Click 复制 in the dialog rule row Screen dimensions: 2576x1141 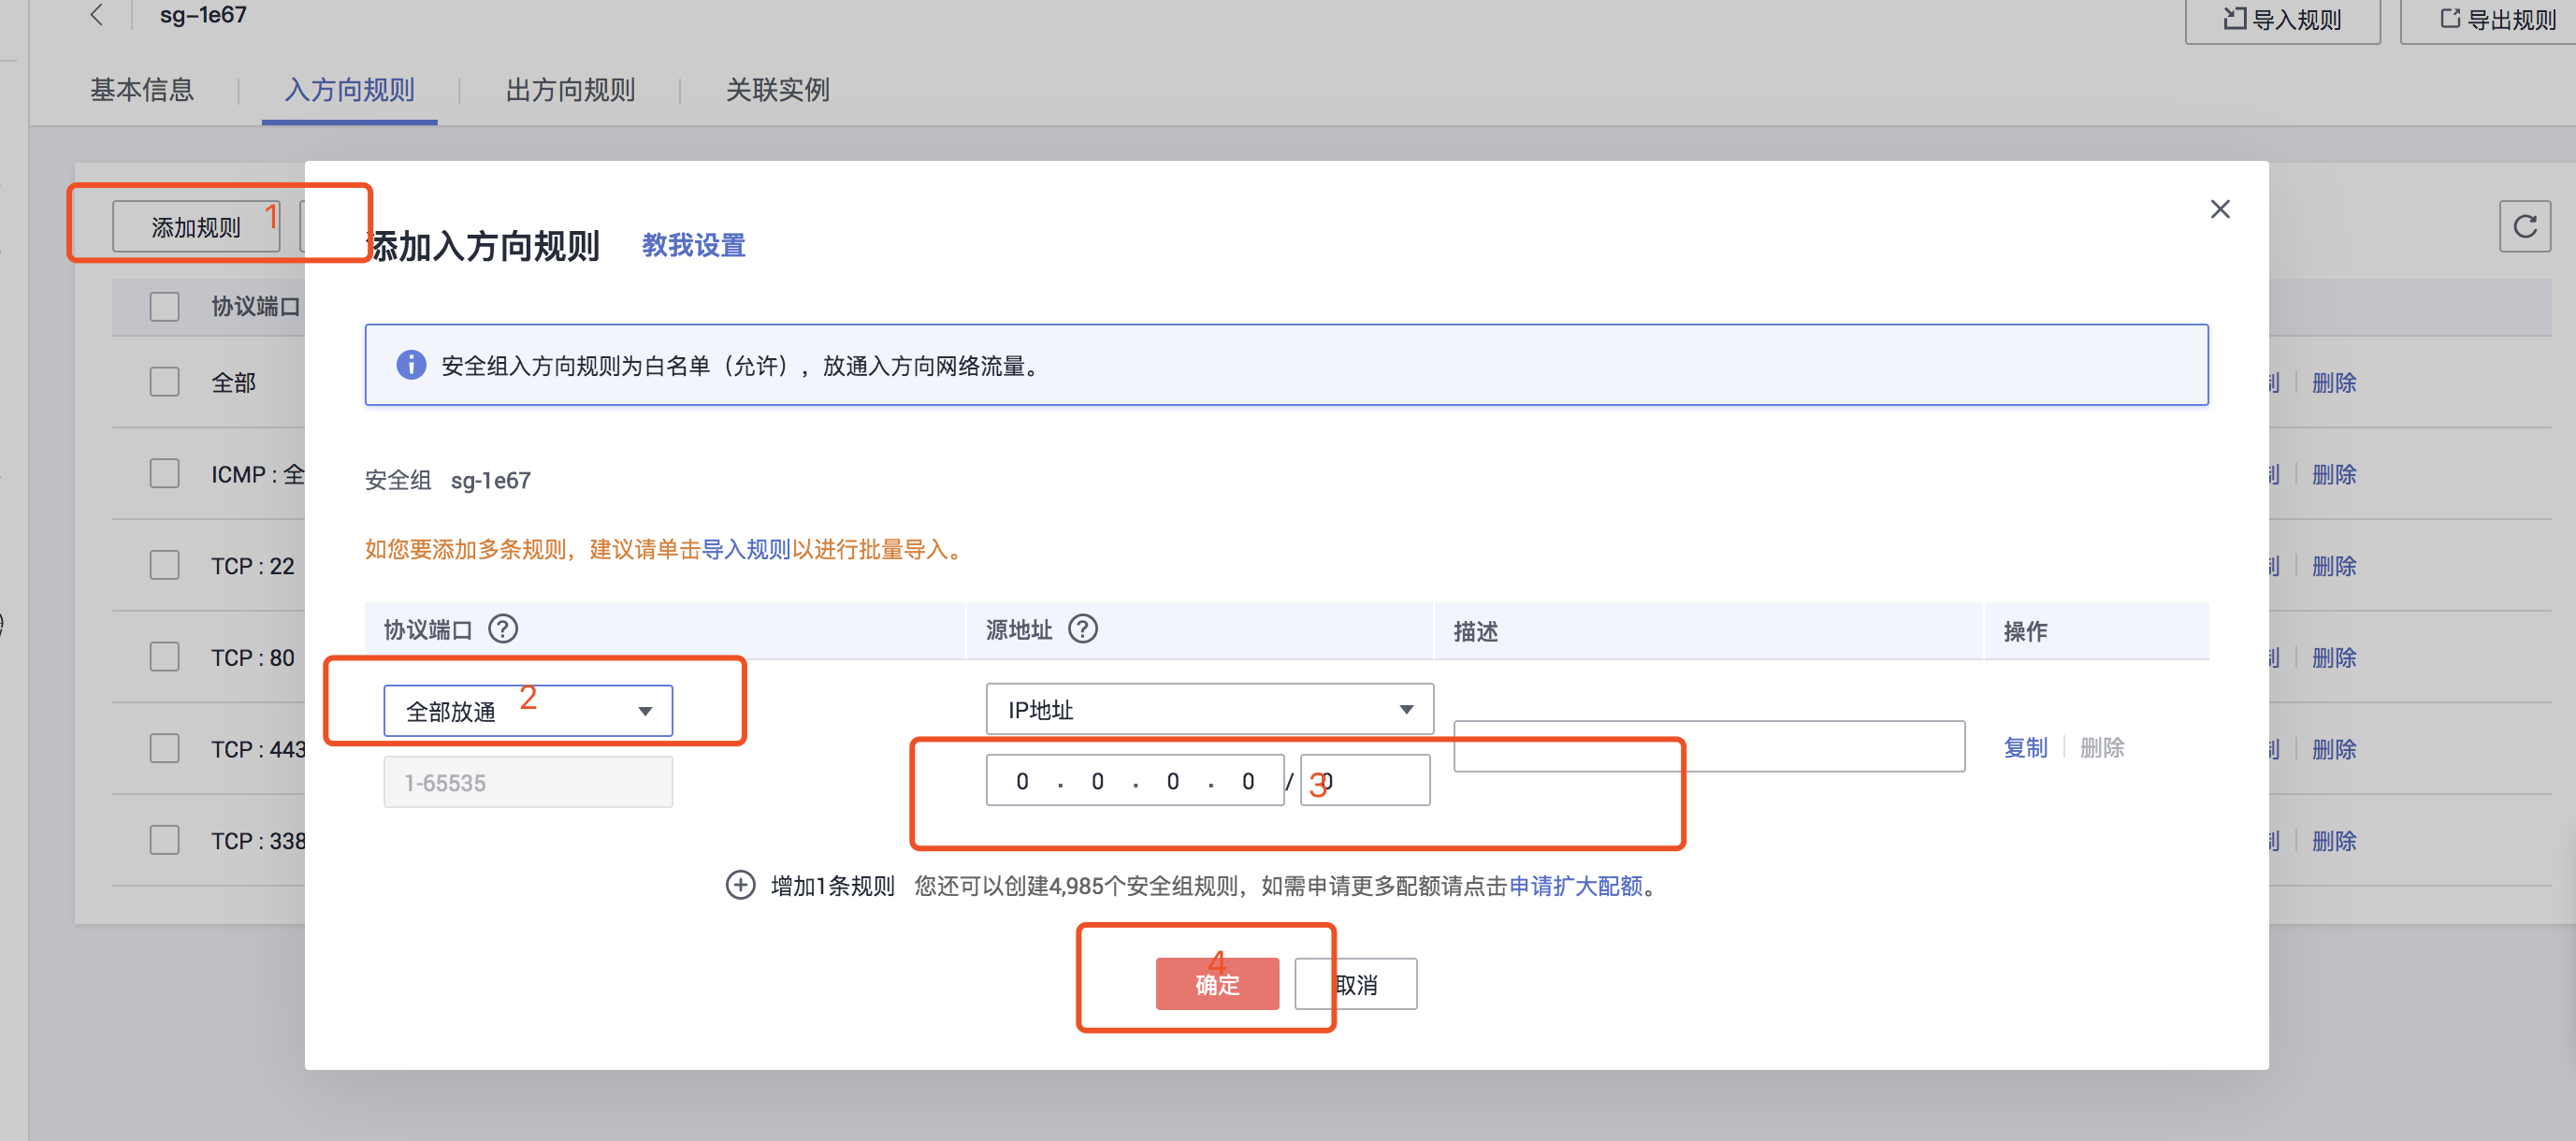[x=2026, y=747]
